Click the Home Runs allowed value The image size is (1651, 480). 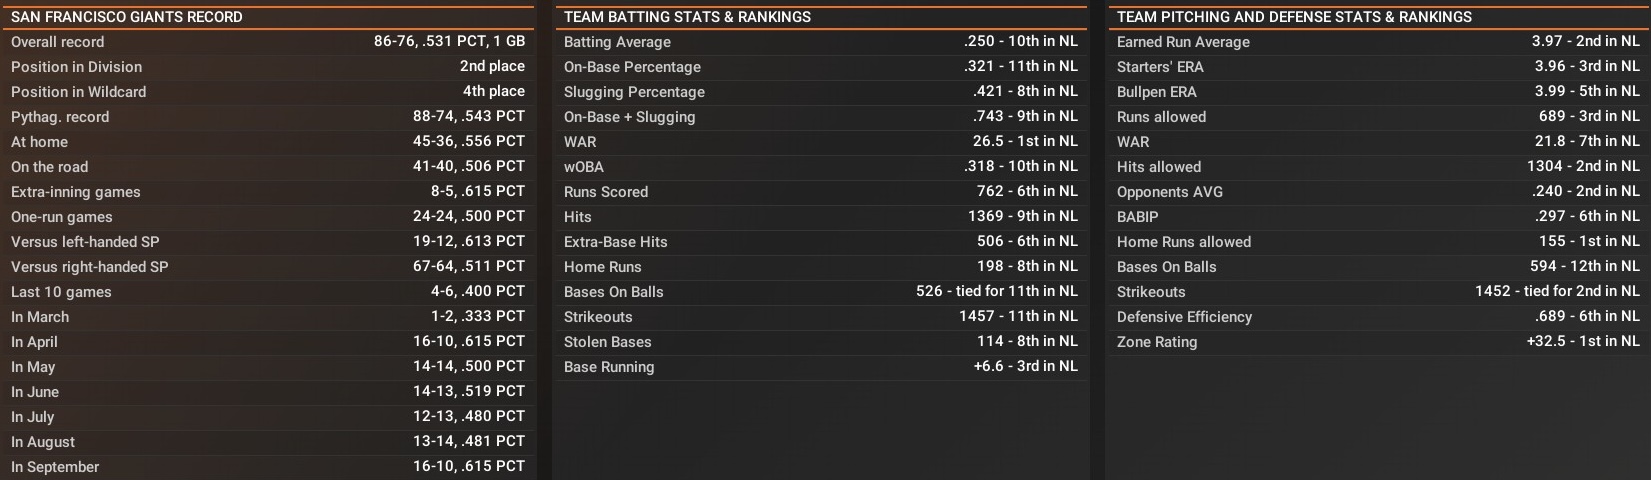coord(1589,242)
